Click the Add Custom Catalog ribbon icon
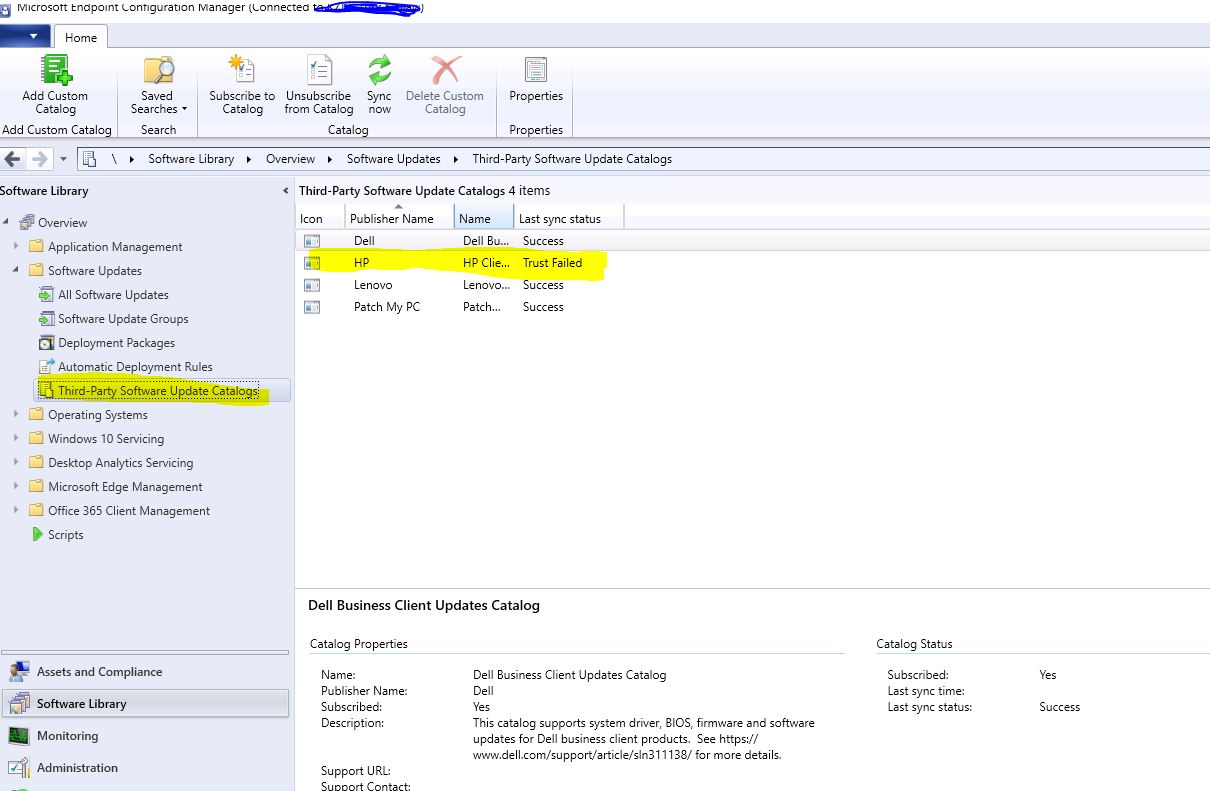The image size is (1210, 791). 56,70
